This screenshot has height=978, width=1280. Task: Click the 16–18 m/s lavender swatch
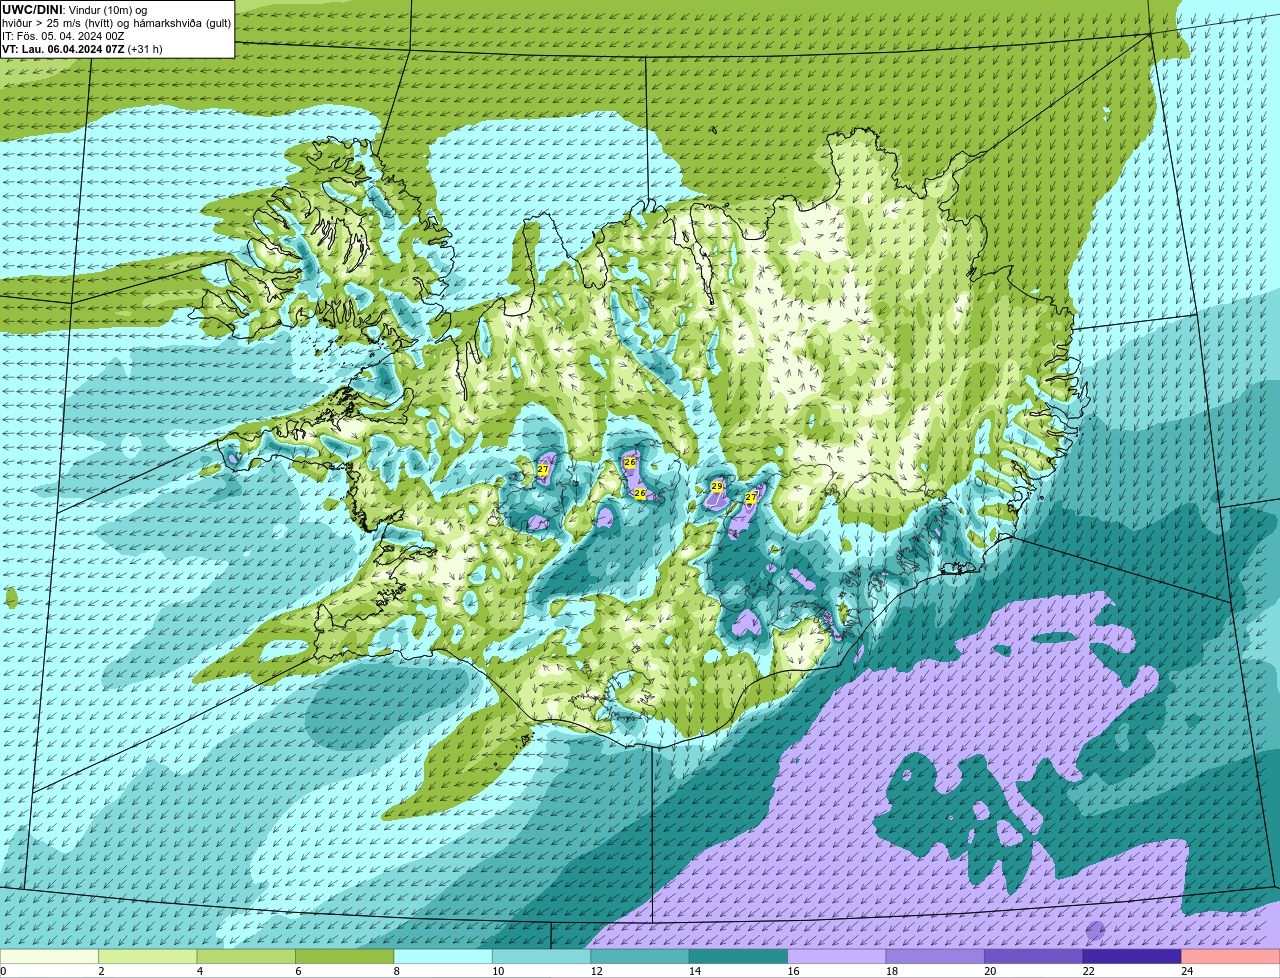[837, 956]
